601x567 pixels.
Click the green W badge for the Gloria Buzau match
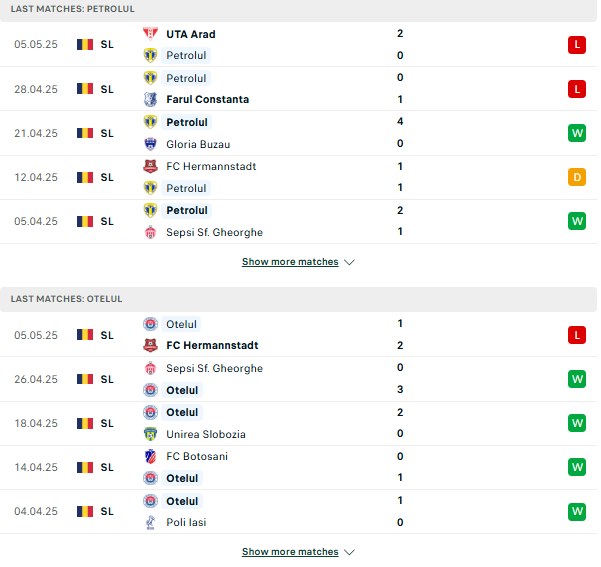(x=577, y=133)
